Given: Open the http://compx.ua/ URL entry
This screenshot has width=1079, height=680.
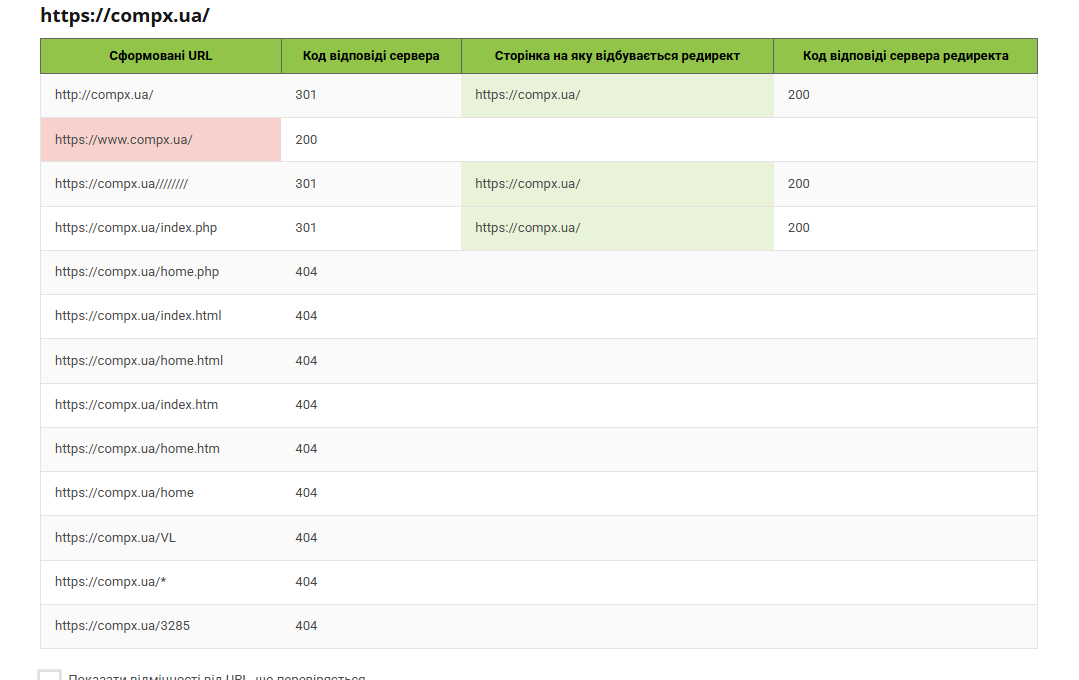Looking at the screenshot, I should [x=104, y=95].
